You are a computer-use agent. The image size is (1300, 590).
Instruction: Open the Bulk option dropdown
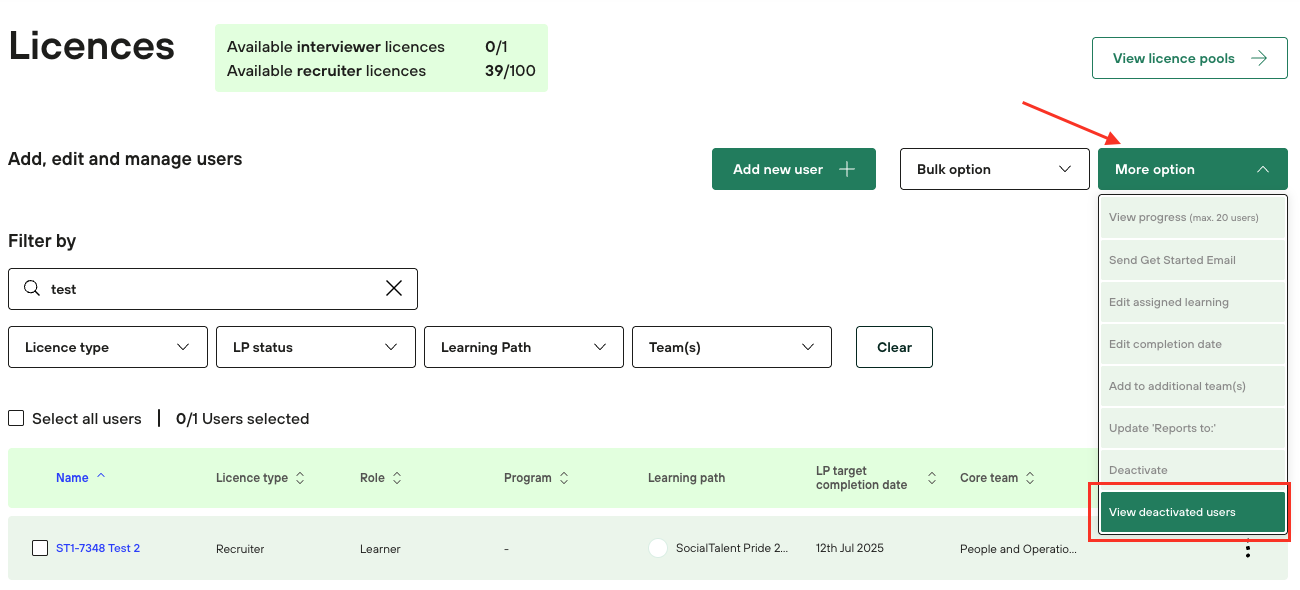(994, 169)
